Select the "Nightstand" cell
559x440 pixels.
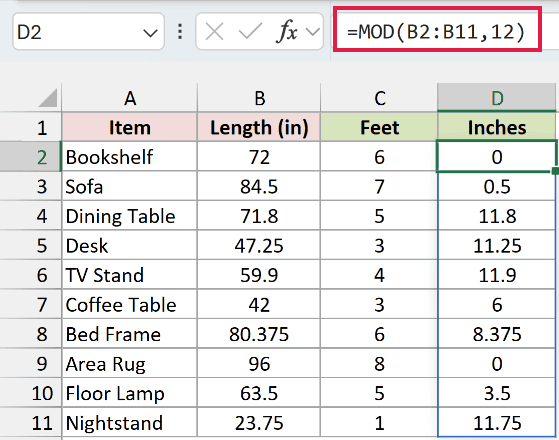129,423
